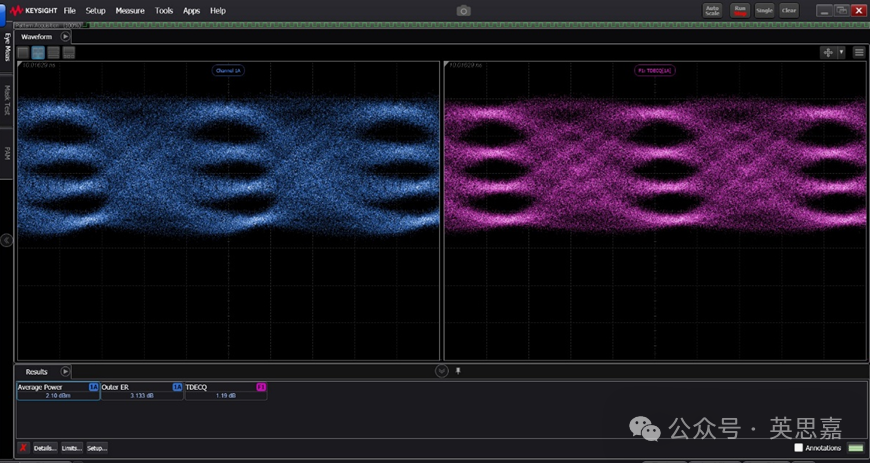Click the 1.19 dB value
The width and height of the screenshot is (870, 463).
tap(226, 396)
